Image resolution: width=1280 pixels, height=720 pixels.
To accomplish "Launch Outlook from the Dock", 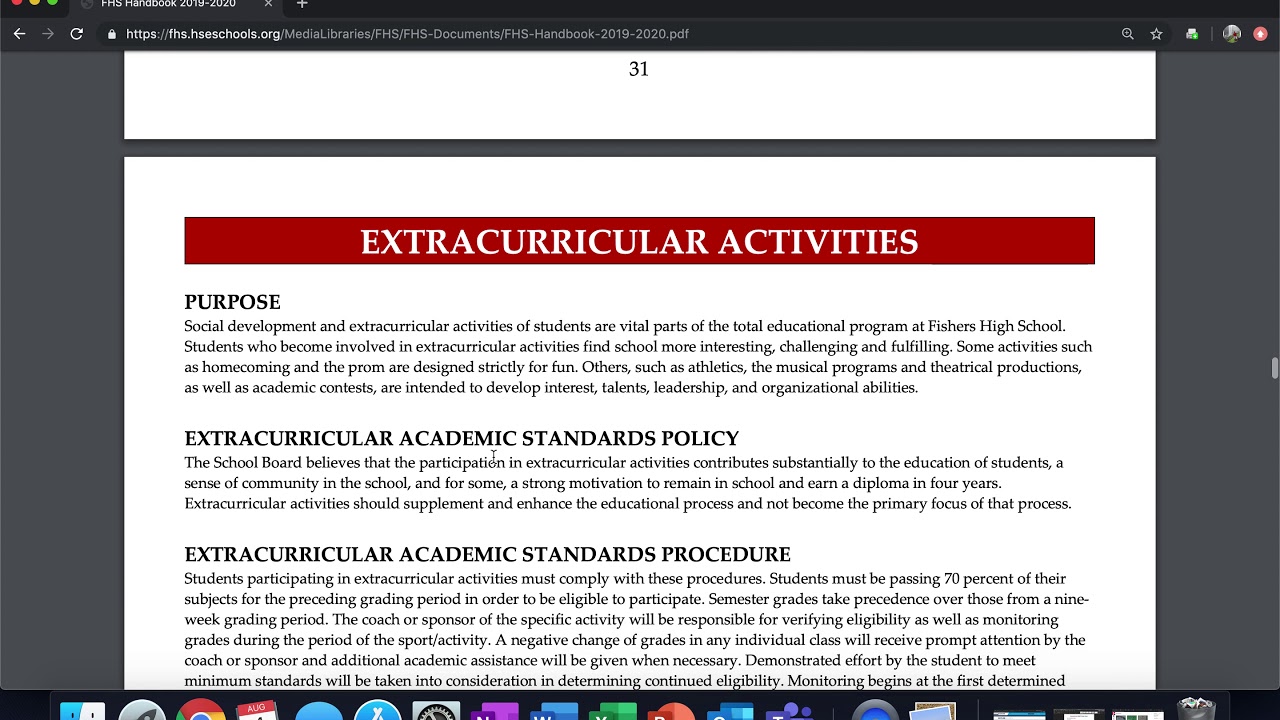I will coord(730,712).
